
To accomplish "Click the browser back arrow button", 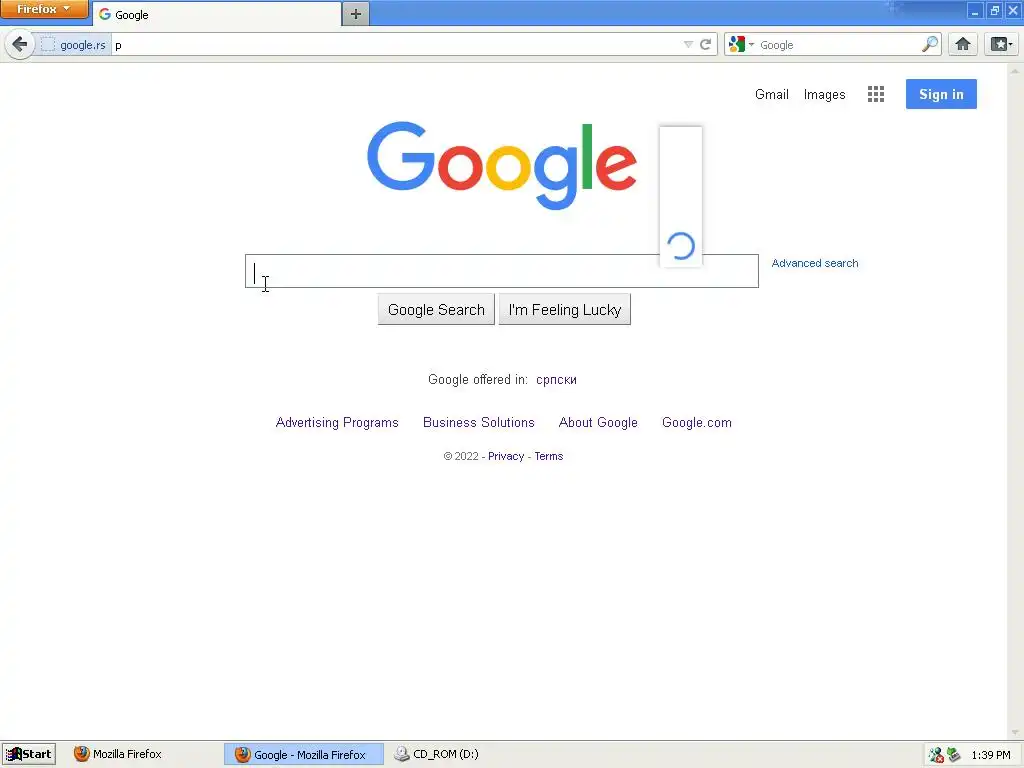I will click(x=20, y=44).
